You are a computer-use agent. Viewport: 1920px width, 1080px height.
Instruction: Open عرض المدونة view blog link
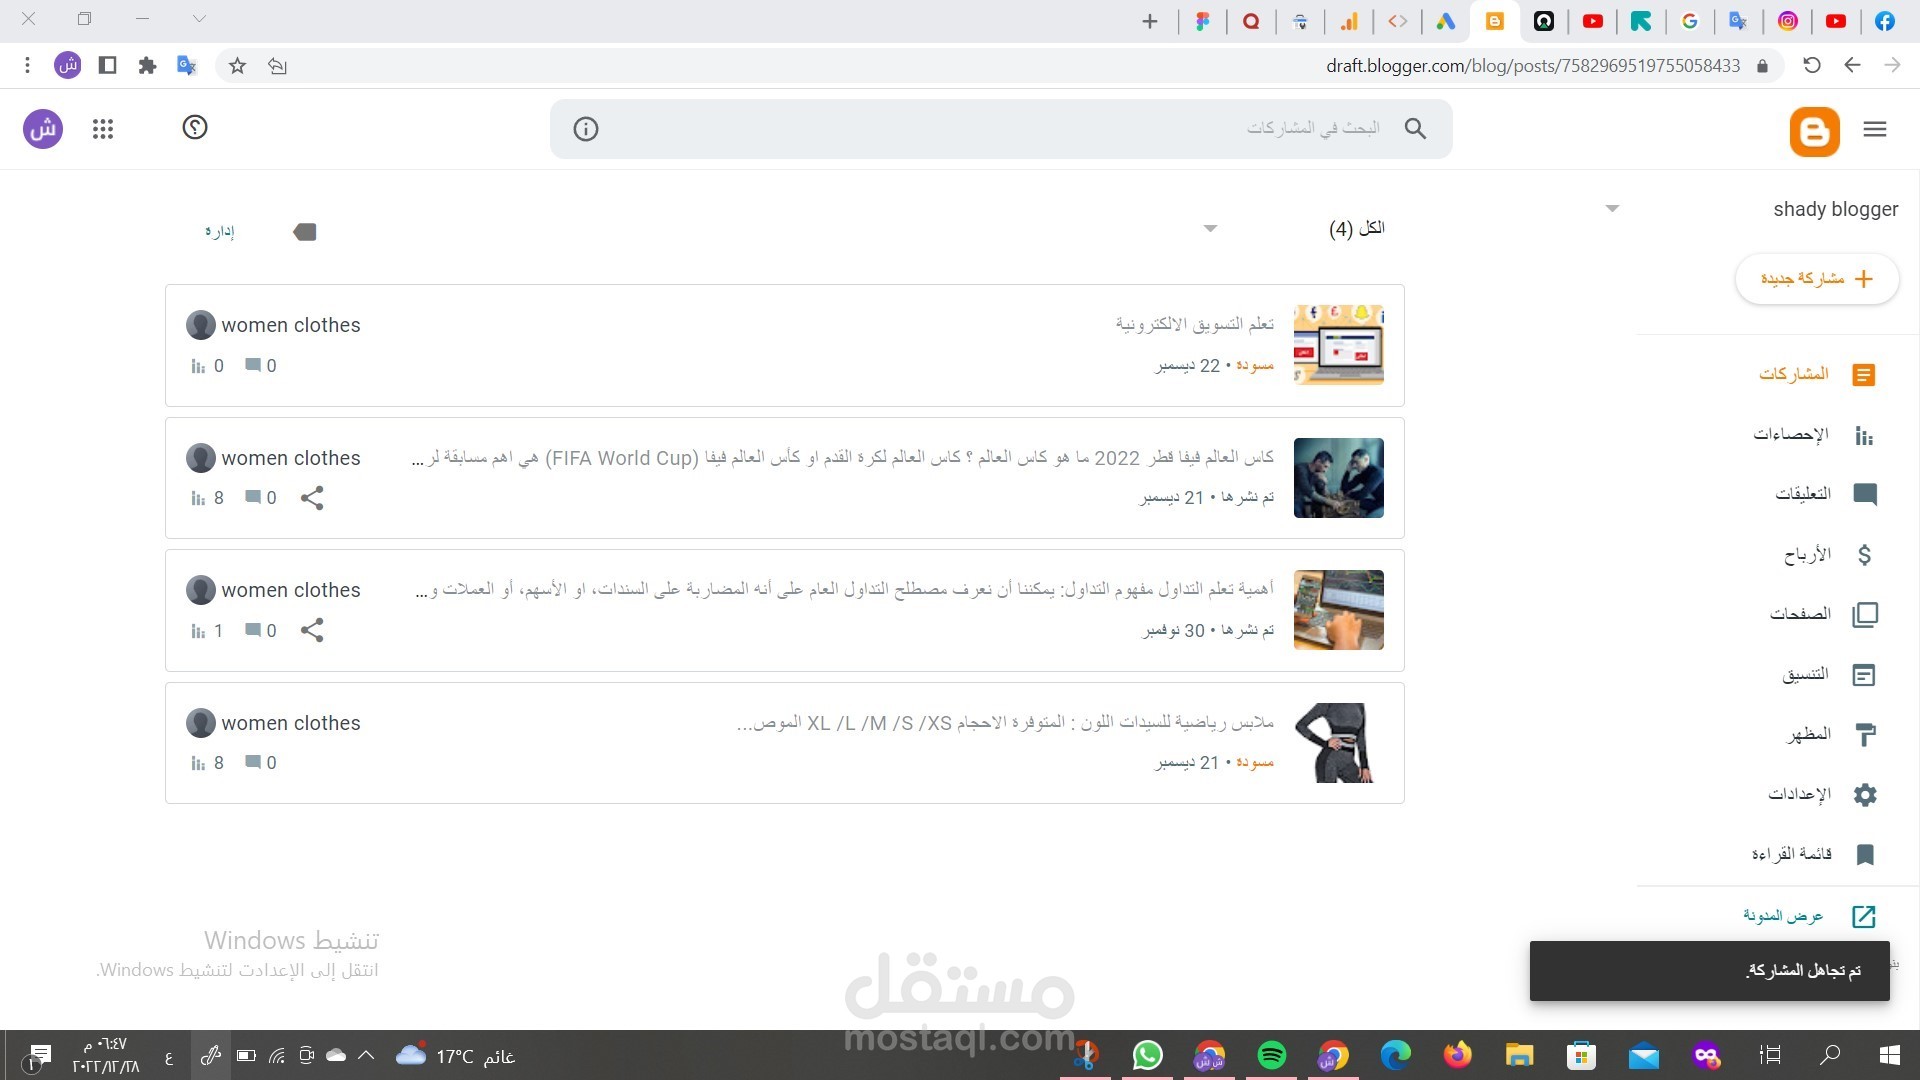tap(1809, 916)
